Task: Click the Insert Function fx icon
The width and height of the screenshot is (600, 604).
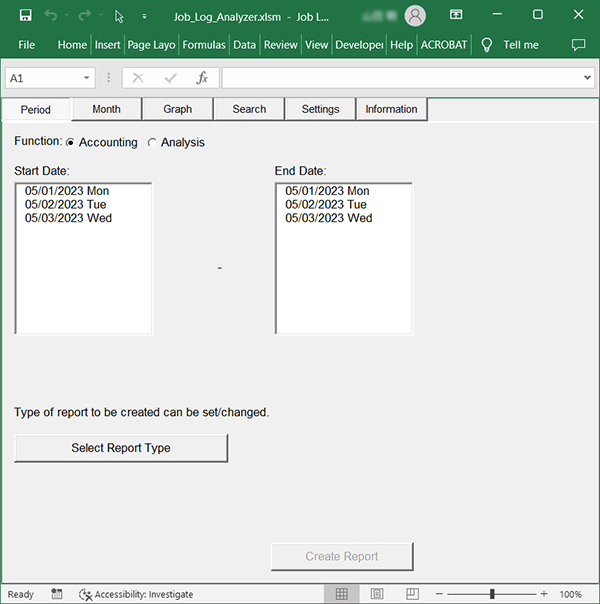Action: [x=202, y=78]
